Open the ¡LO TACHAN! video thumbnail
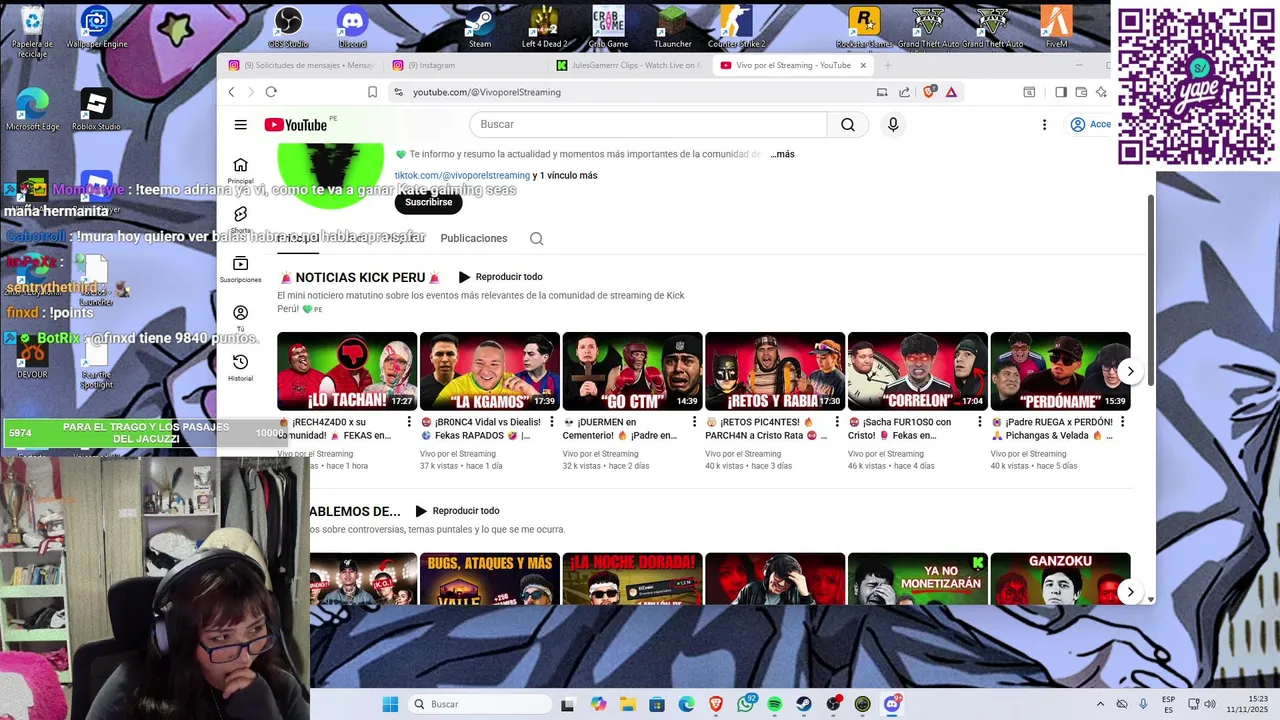Image resolution: width=1280 pixels, height=720 pixels. point(347,371)
